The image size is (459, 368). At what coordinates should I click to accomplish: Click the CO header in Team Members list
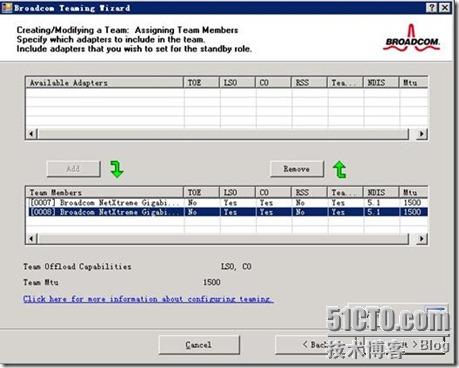click(x=273, y=192)
